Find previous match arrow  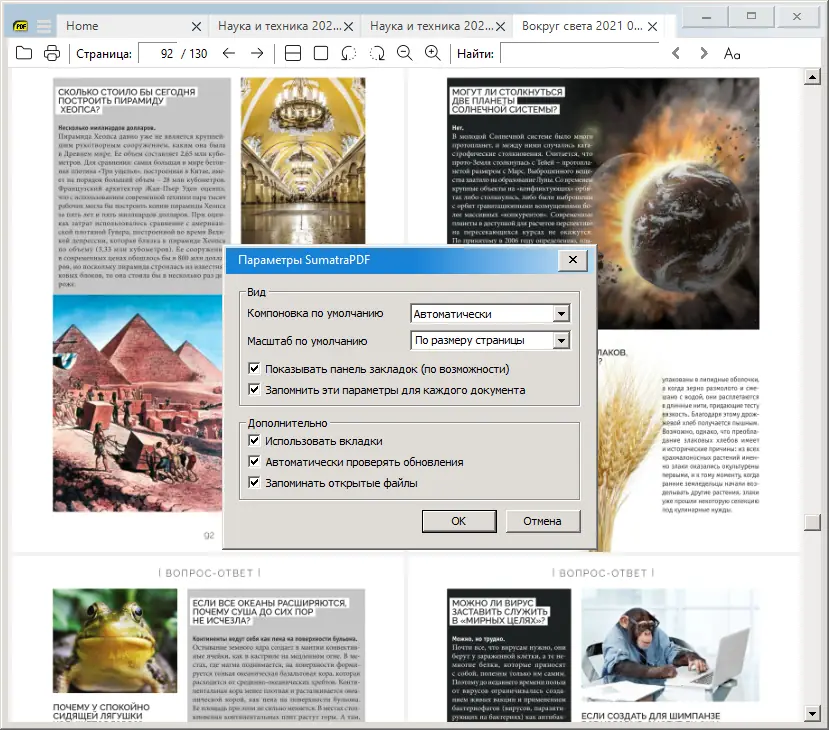pos(676,53)
